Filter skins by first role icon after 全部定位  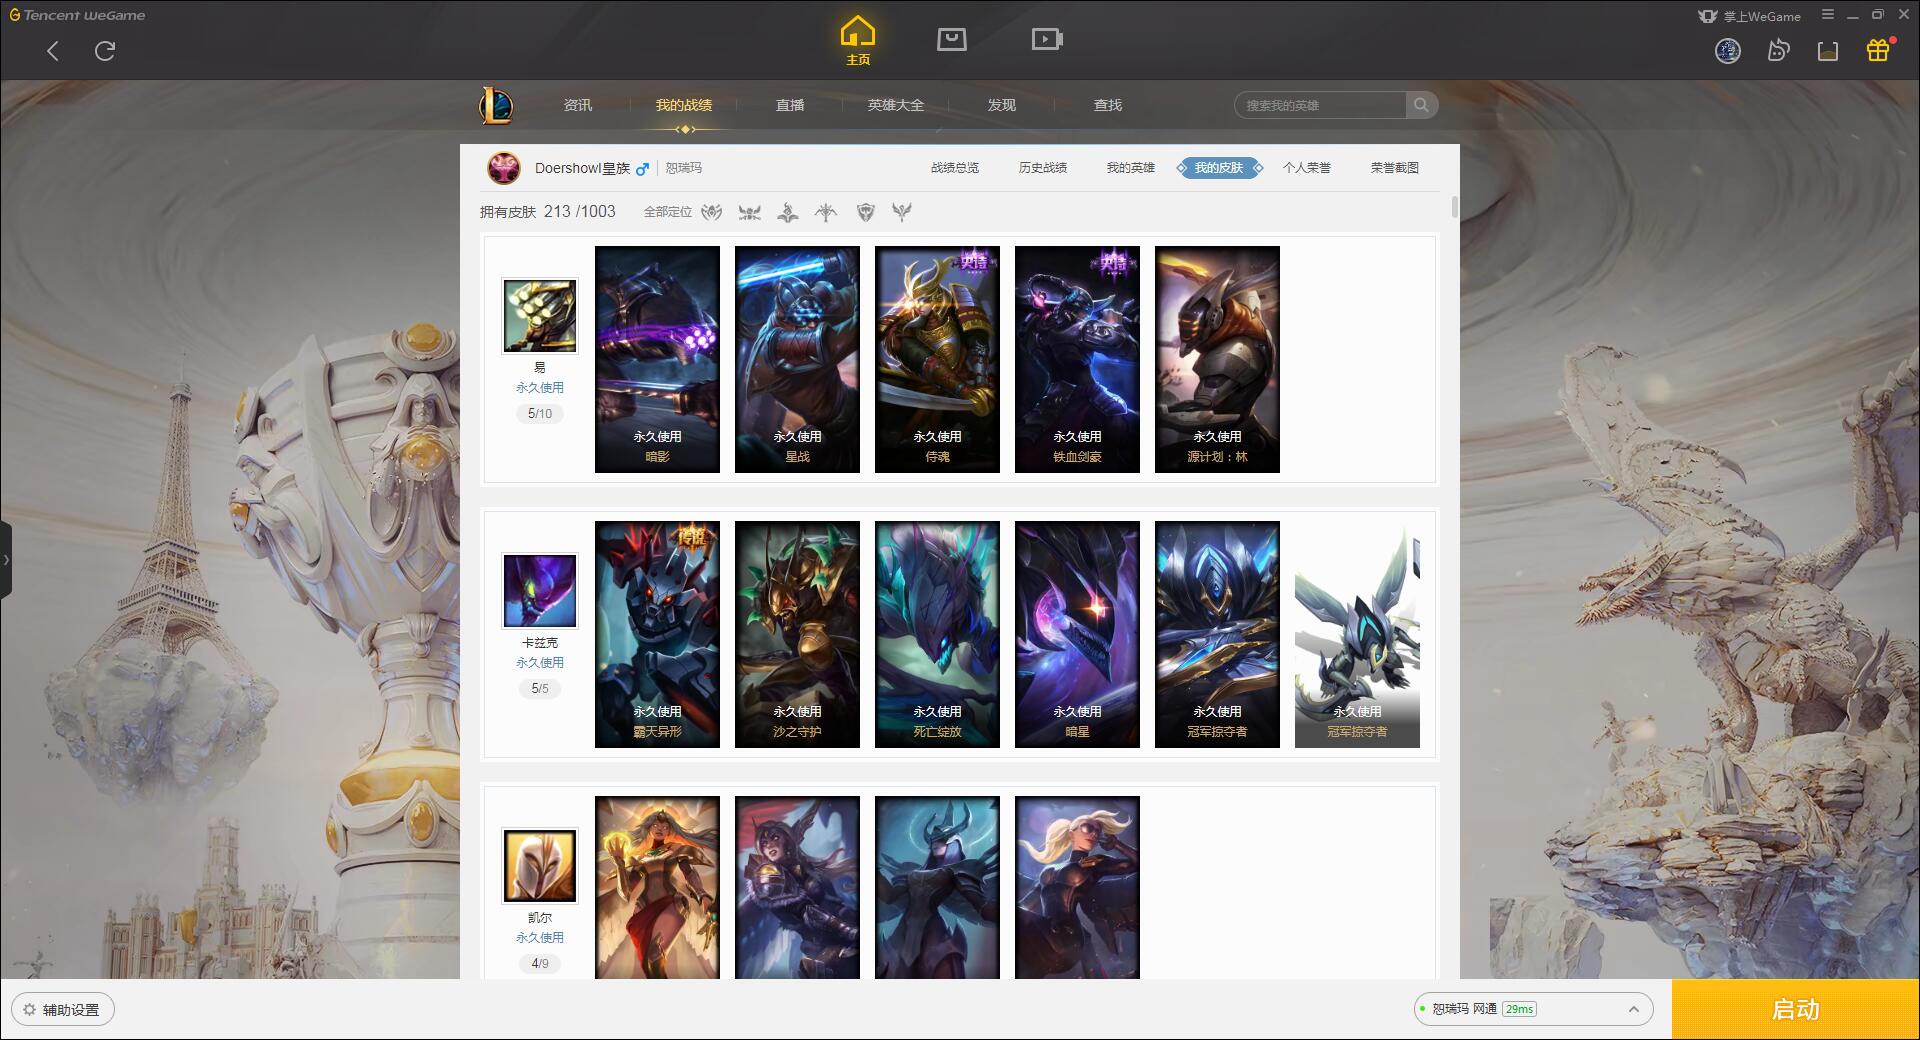tap(712, 212)
